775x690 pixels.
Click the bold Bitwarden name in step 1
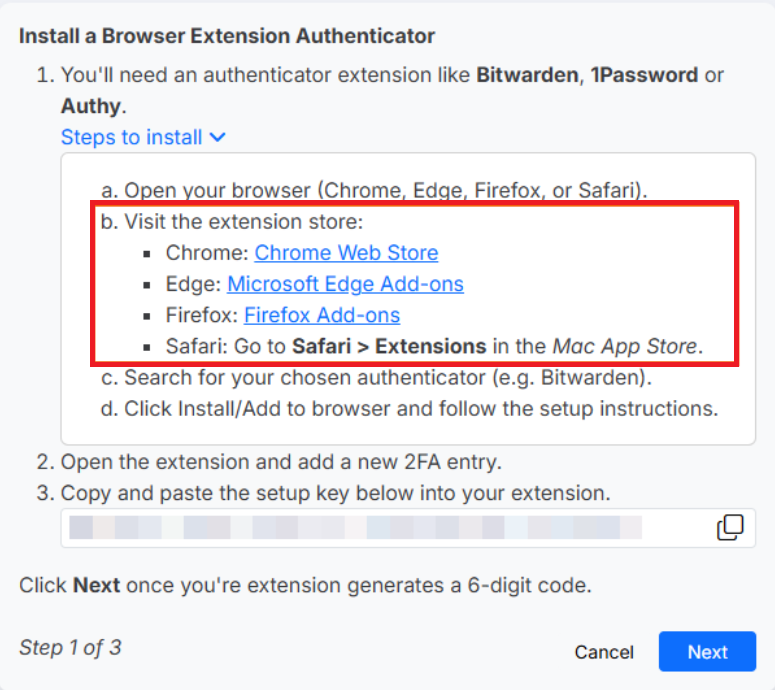tap(527, 75)
